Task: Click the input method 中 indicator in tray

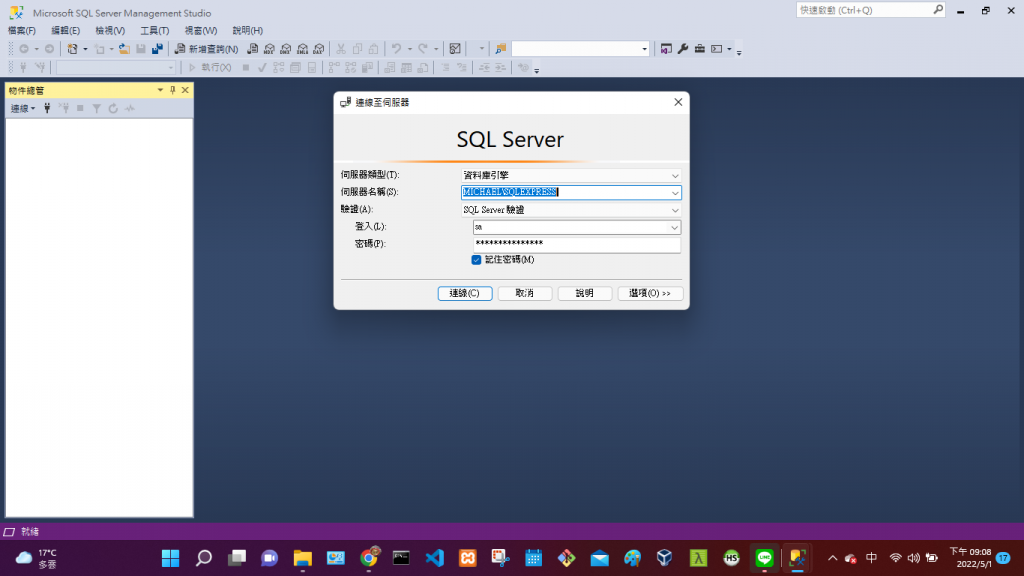Action: (871, 558)
